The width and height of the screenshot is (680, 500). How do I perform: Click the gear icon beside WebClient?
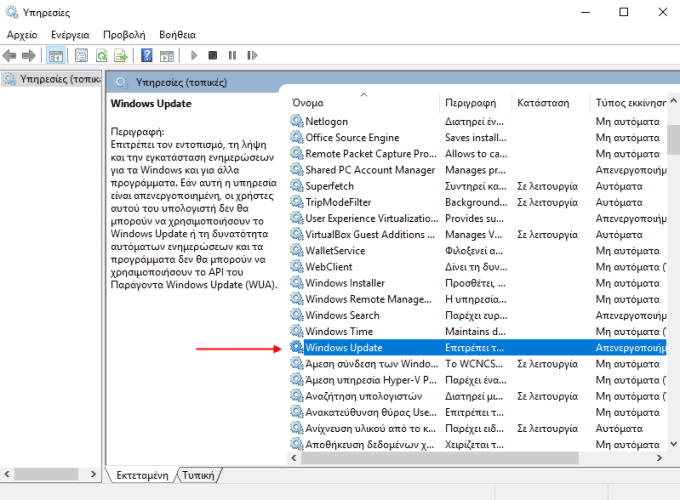pyautogui.click(x=297, y=266)
